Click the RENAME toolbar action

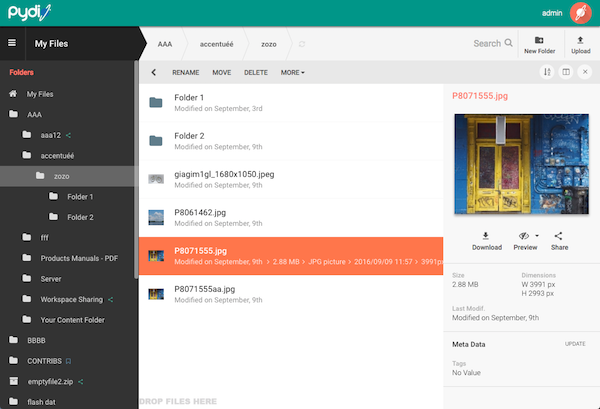[185, 72]
